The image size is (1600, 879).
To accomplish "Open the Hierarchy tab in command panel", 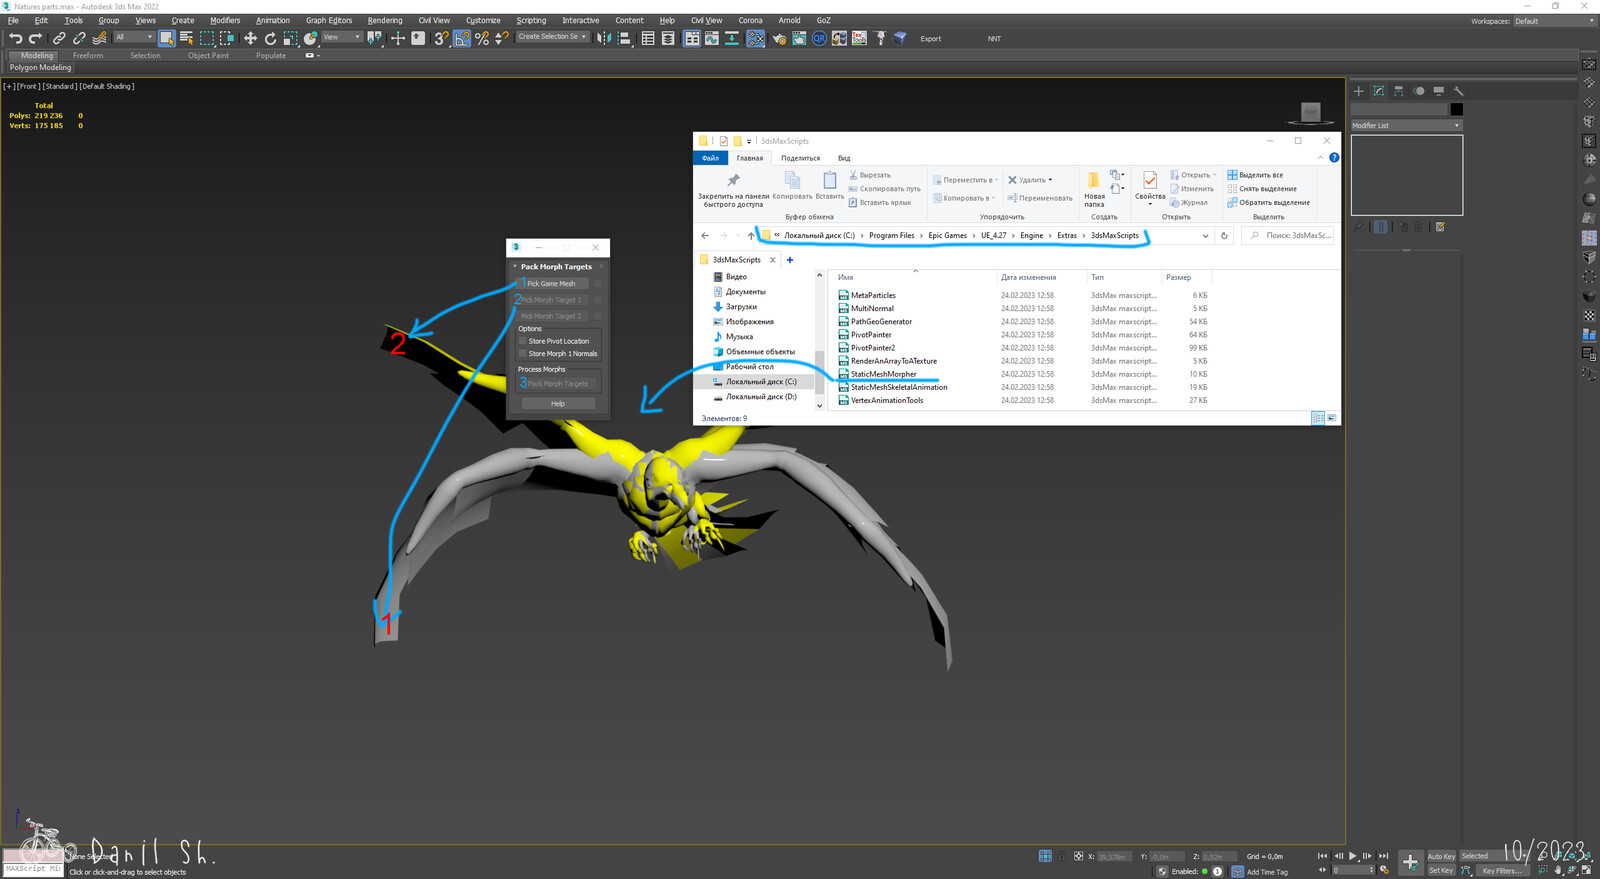I will pos(1399,91).
